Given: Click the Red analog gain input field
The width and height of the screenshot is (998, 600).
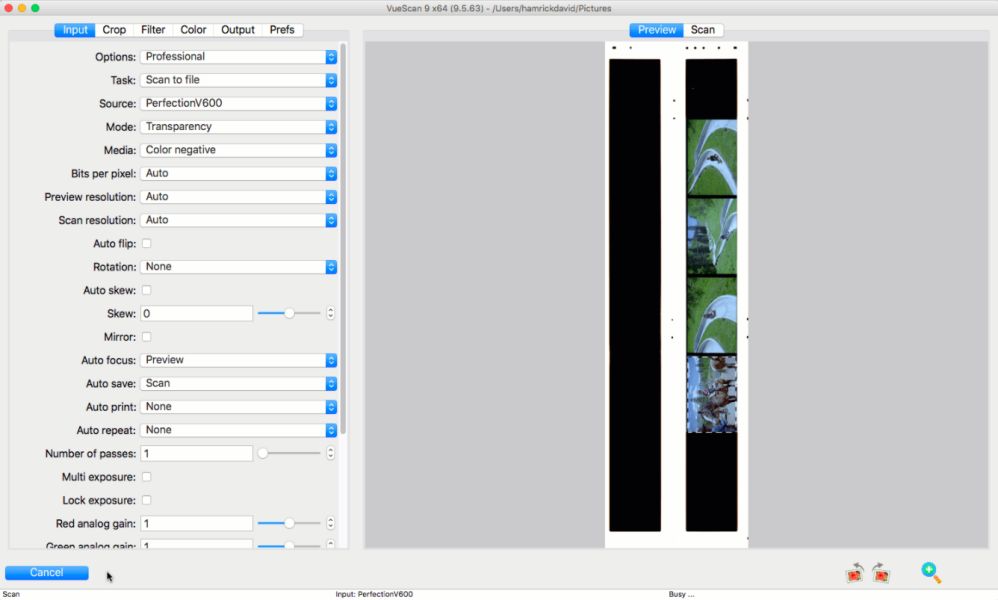Looking at the screenshot, I should coord(196,524).
